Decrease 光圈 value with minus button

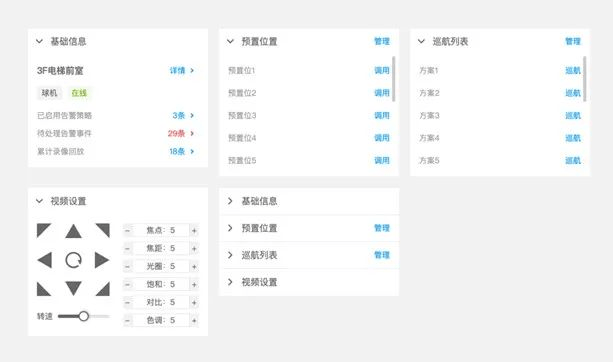click(127, 267)
